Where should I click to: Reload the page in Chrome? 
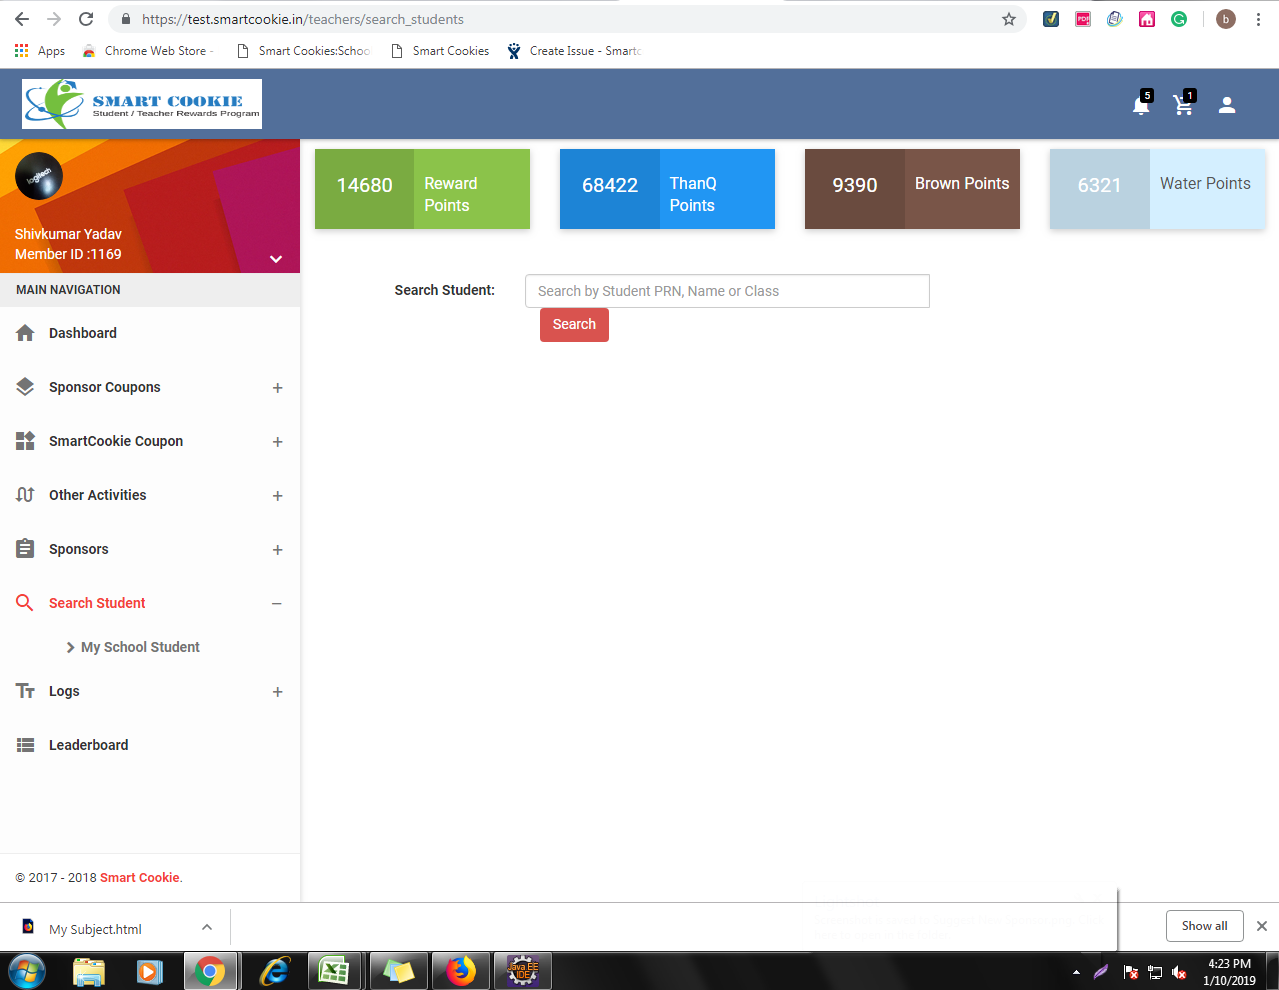pyautogui.click(x=86, y=19)
